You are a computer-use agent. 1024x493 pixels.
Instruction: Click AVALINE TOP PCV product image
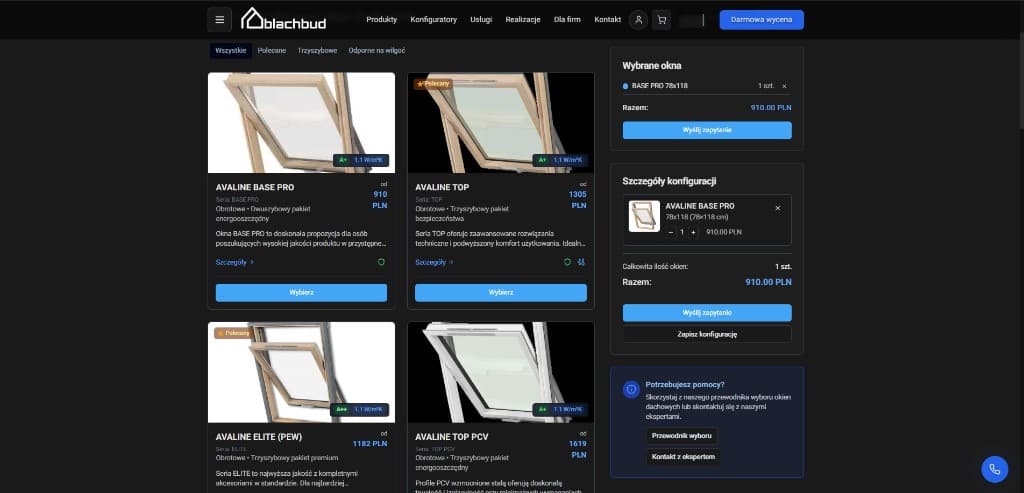coord(501,372)
